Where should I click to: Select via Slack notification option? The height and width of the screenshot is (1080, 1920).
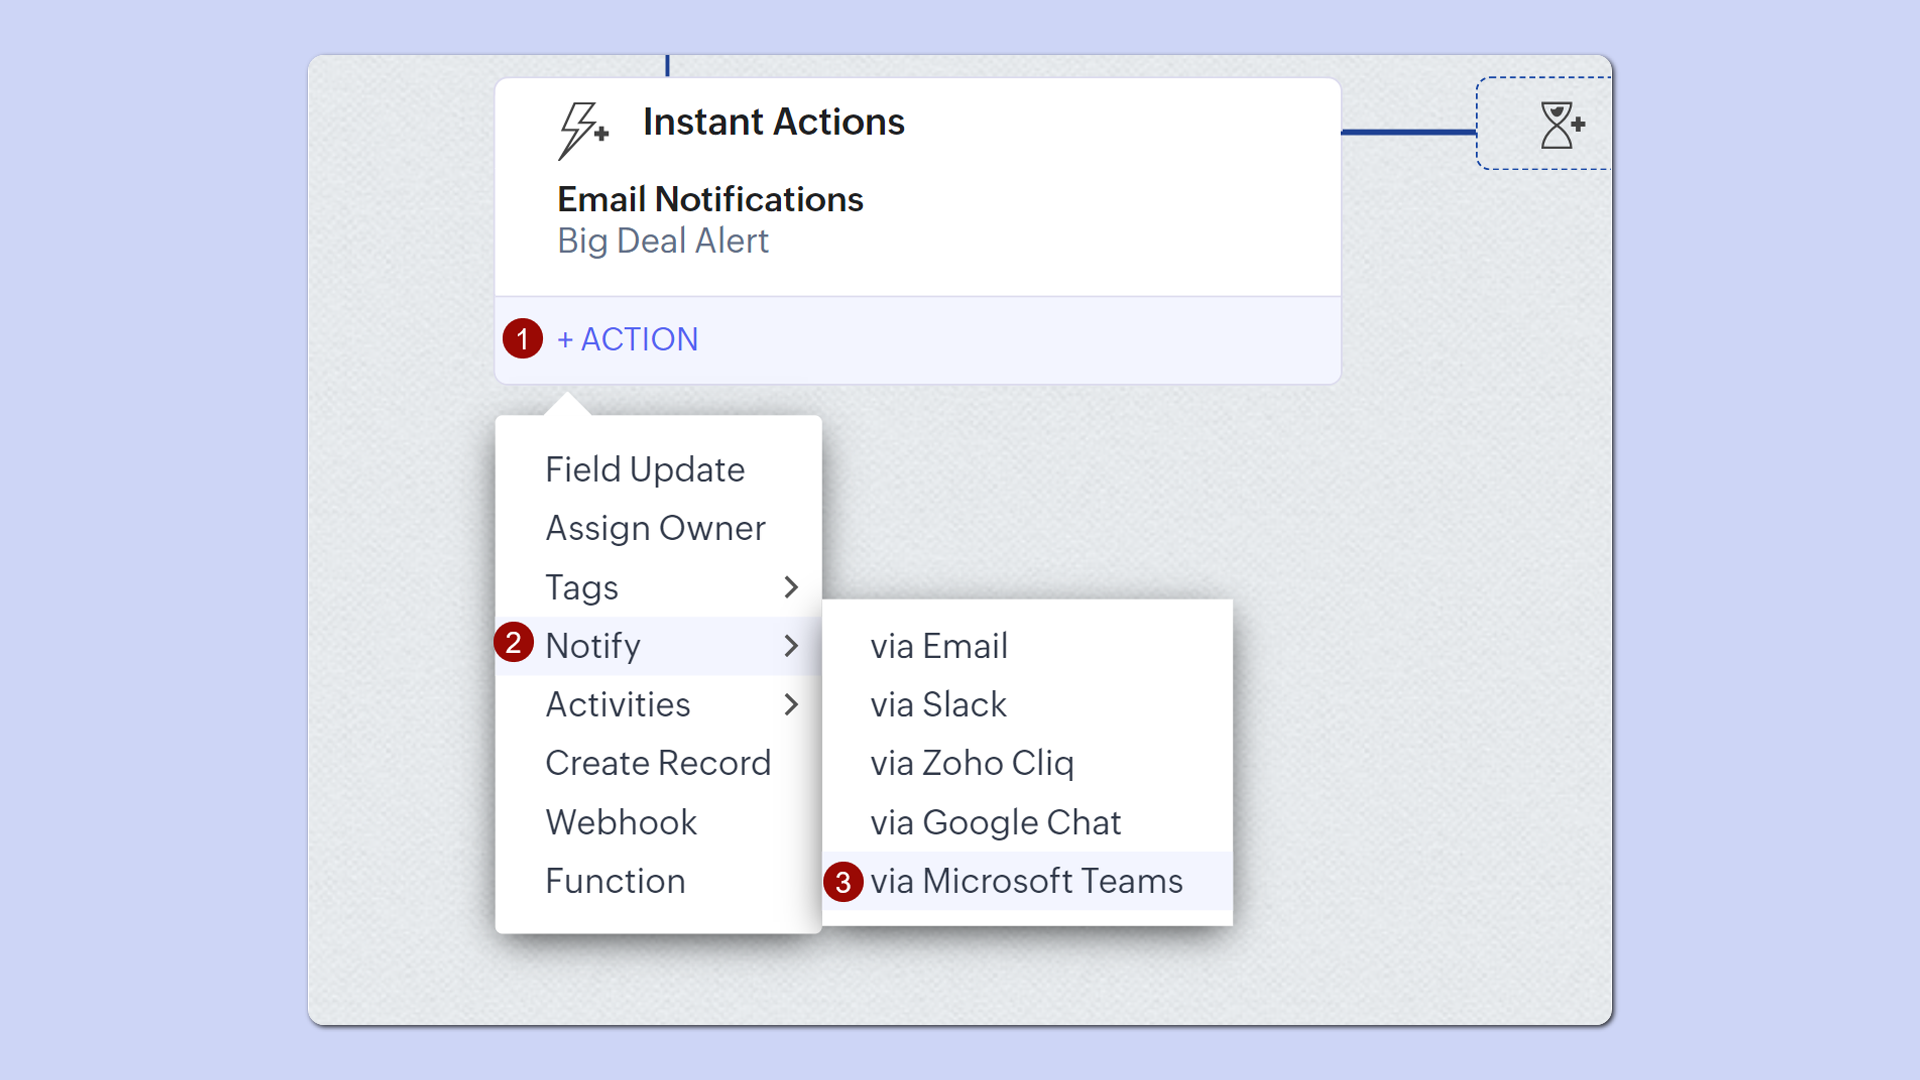(x=937, y=705)
